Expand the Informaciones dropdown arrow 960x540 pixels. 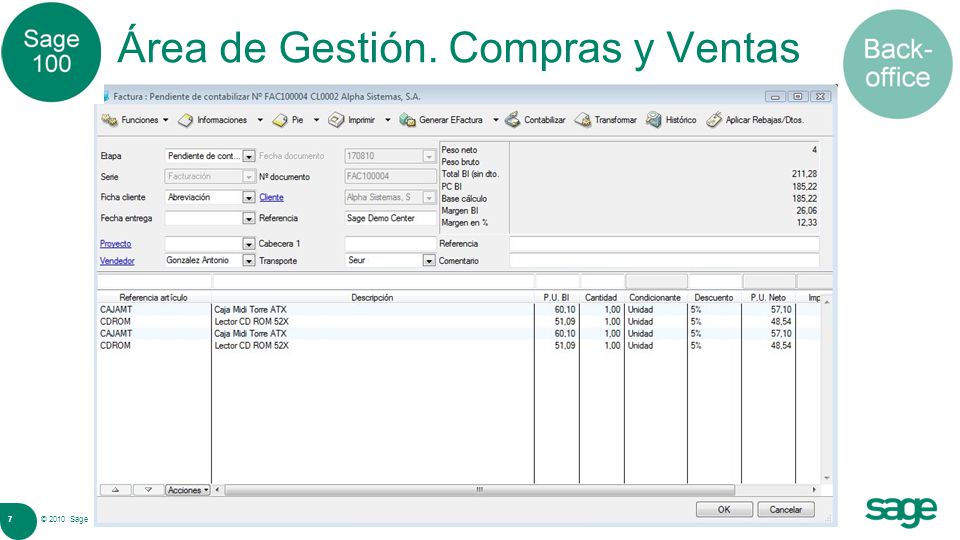260,120
